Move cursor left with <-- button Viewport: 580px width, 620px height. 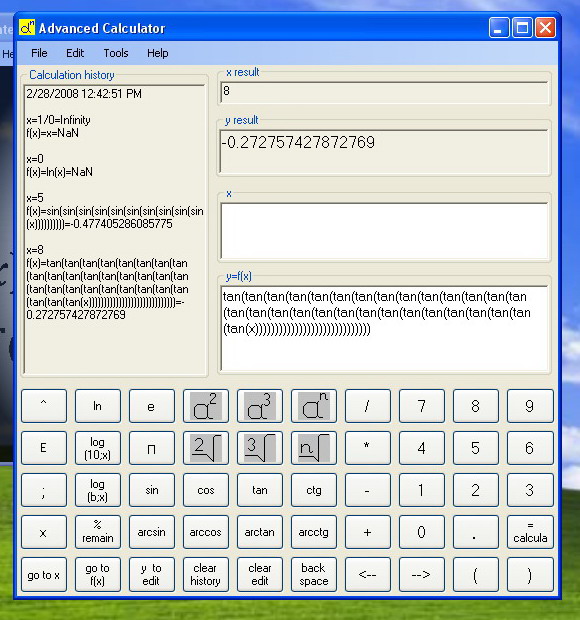click(368, 575)
